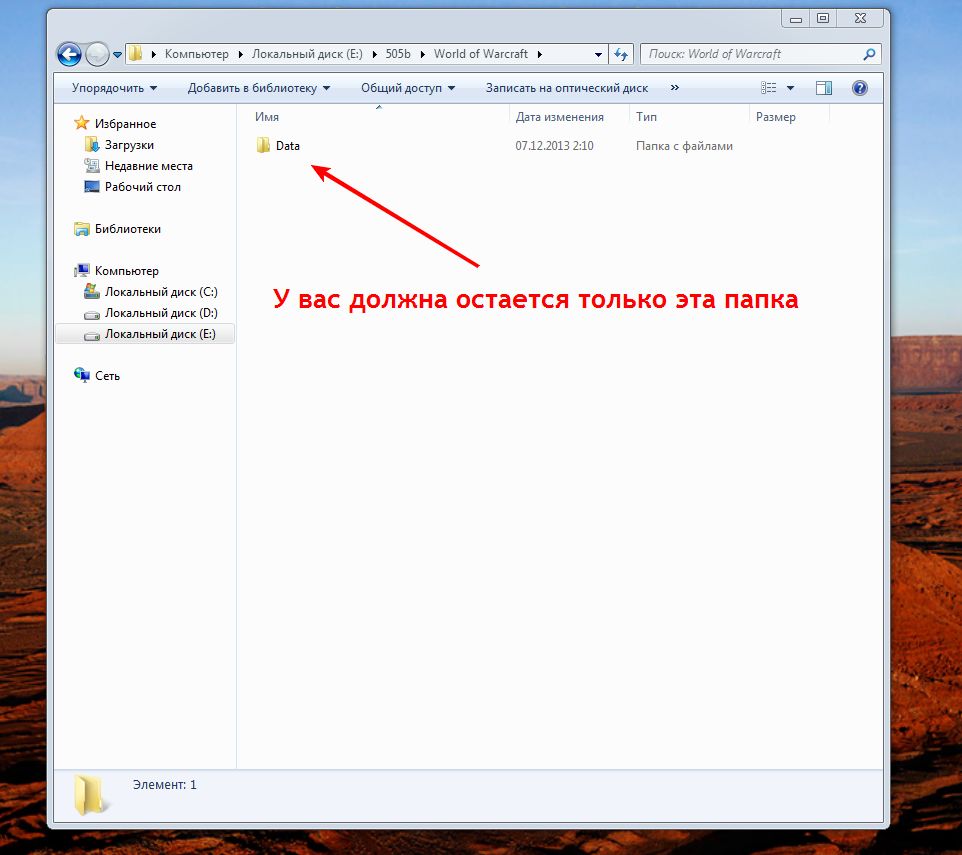The height and width of the screenshot is (855, 962).
Task: Minimize the Explorer window
Action: point(796,19)
